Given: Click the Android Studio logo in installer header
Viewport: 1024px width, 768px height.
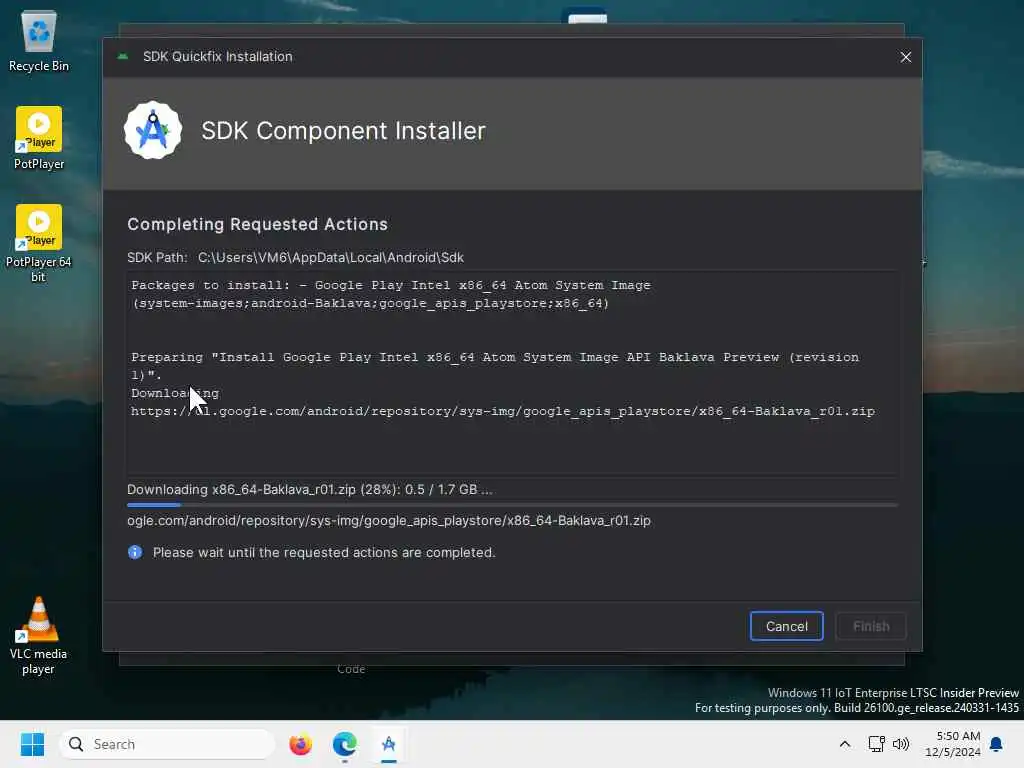Looking at the screenshot, I should [153, 130].
